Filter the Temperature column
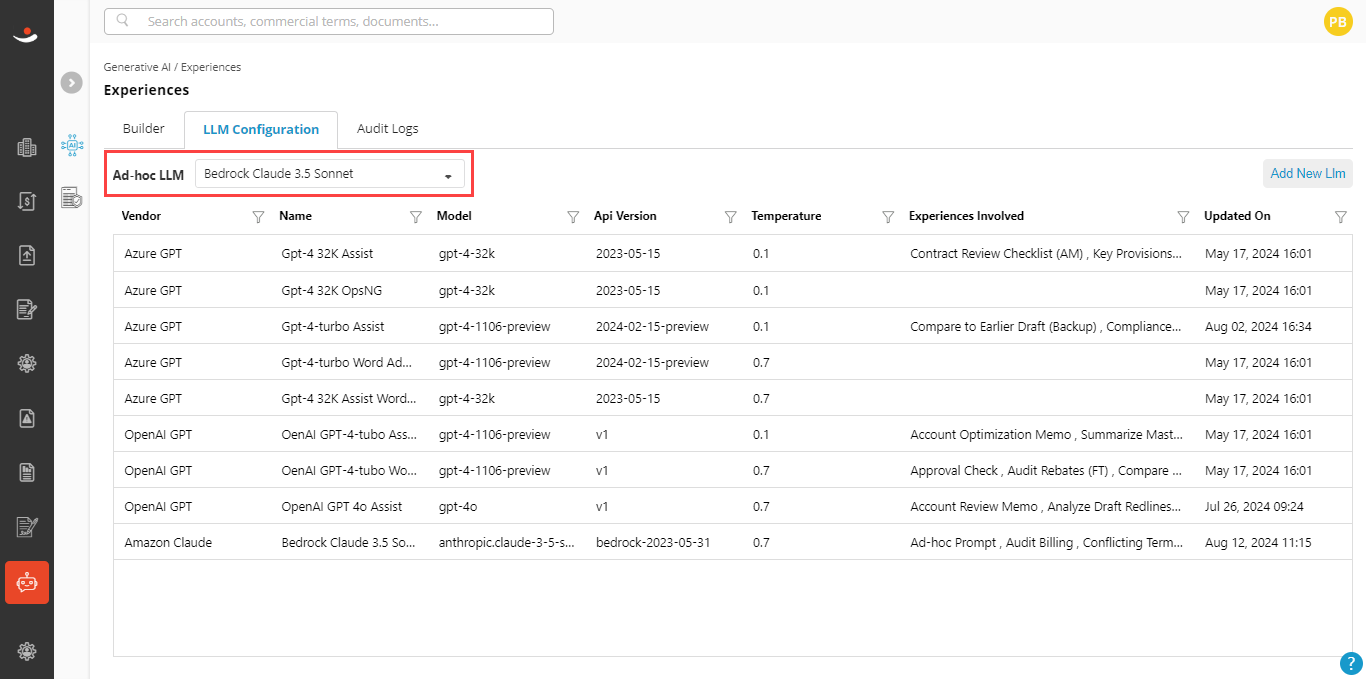Image resolution: width=1366 pixels, height=679 pixels. point(888,216)
